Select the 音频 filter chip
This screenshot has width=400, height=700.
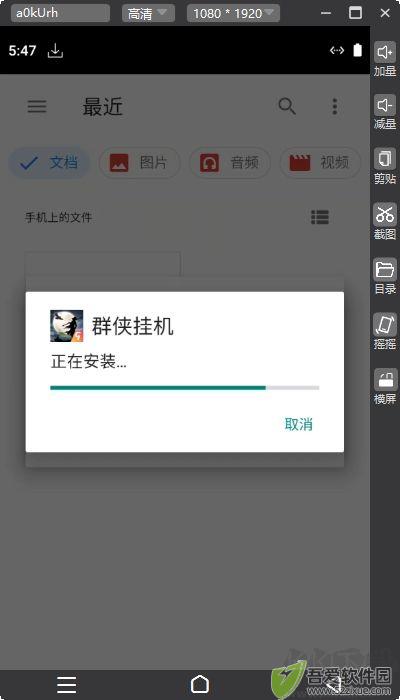coord(230,163)
